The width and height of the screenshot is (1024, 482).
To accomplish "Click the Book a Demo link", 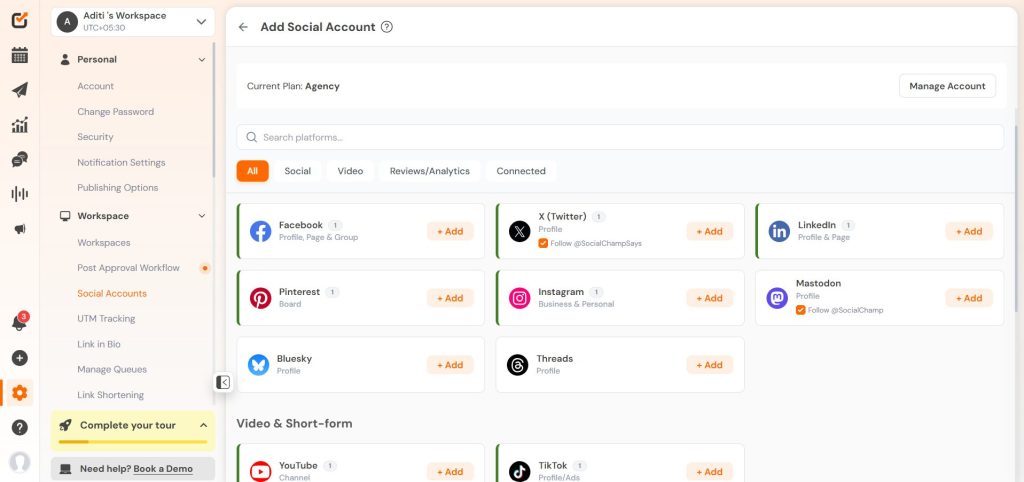I will point(163,469).
